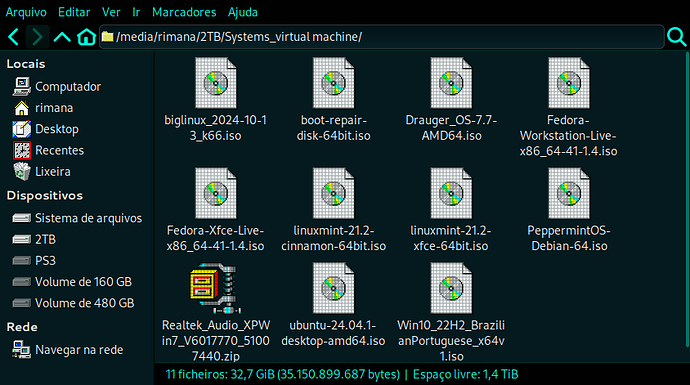Select Computador label in Locais
690x385 pixels.
[68, 87]
